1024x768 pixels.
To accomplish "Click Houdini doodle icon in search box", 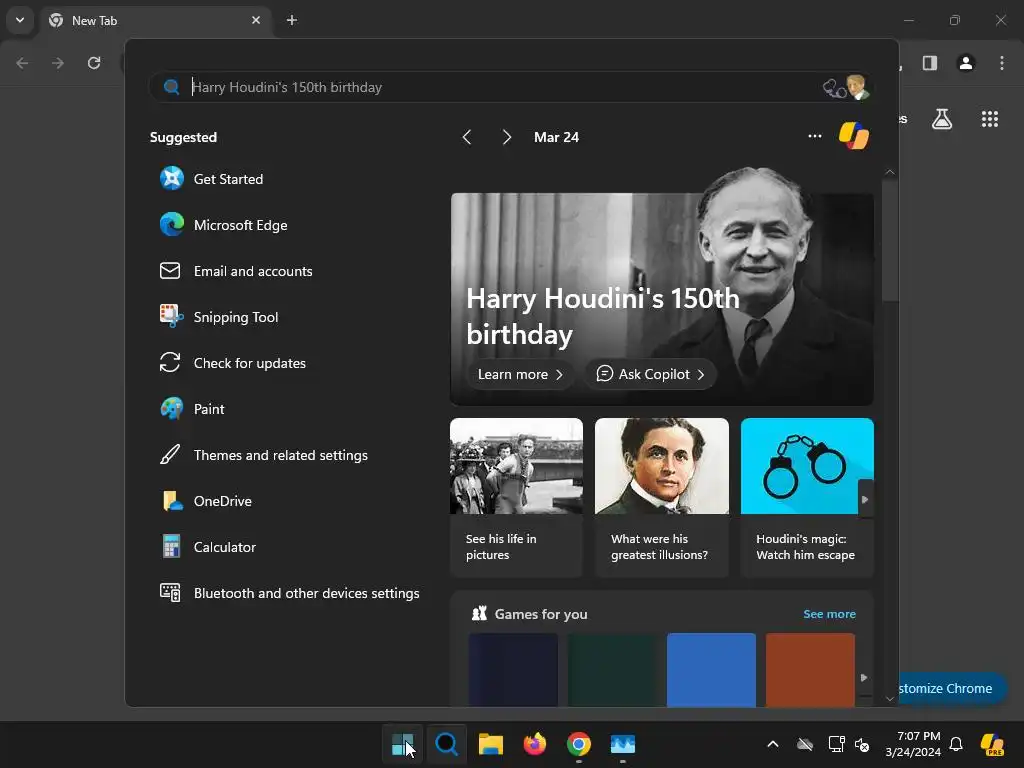I will 846,87.
